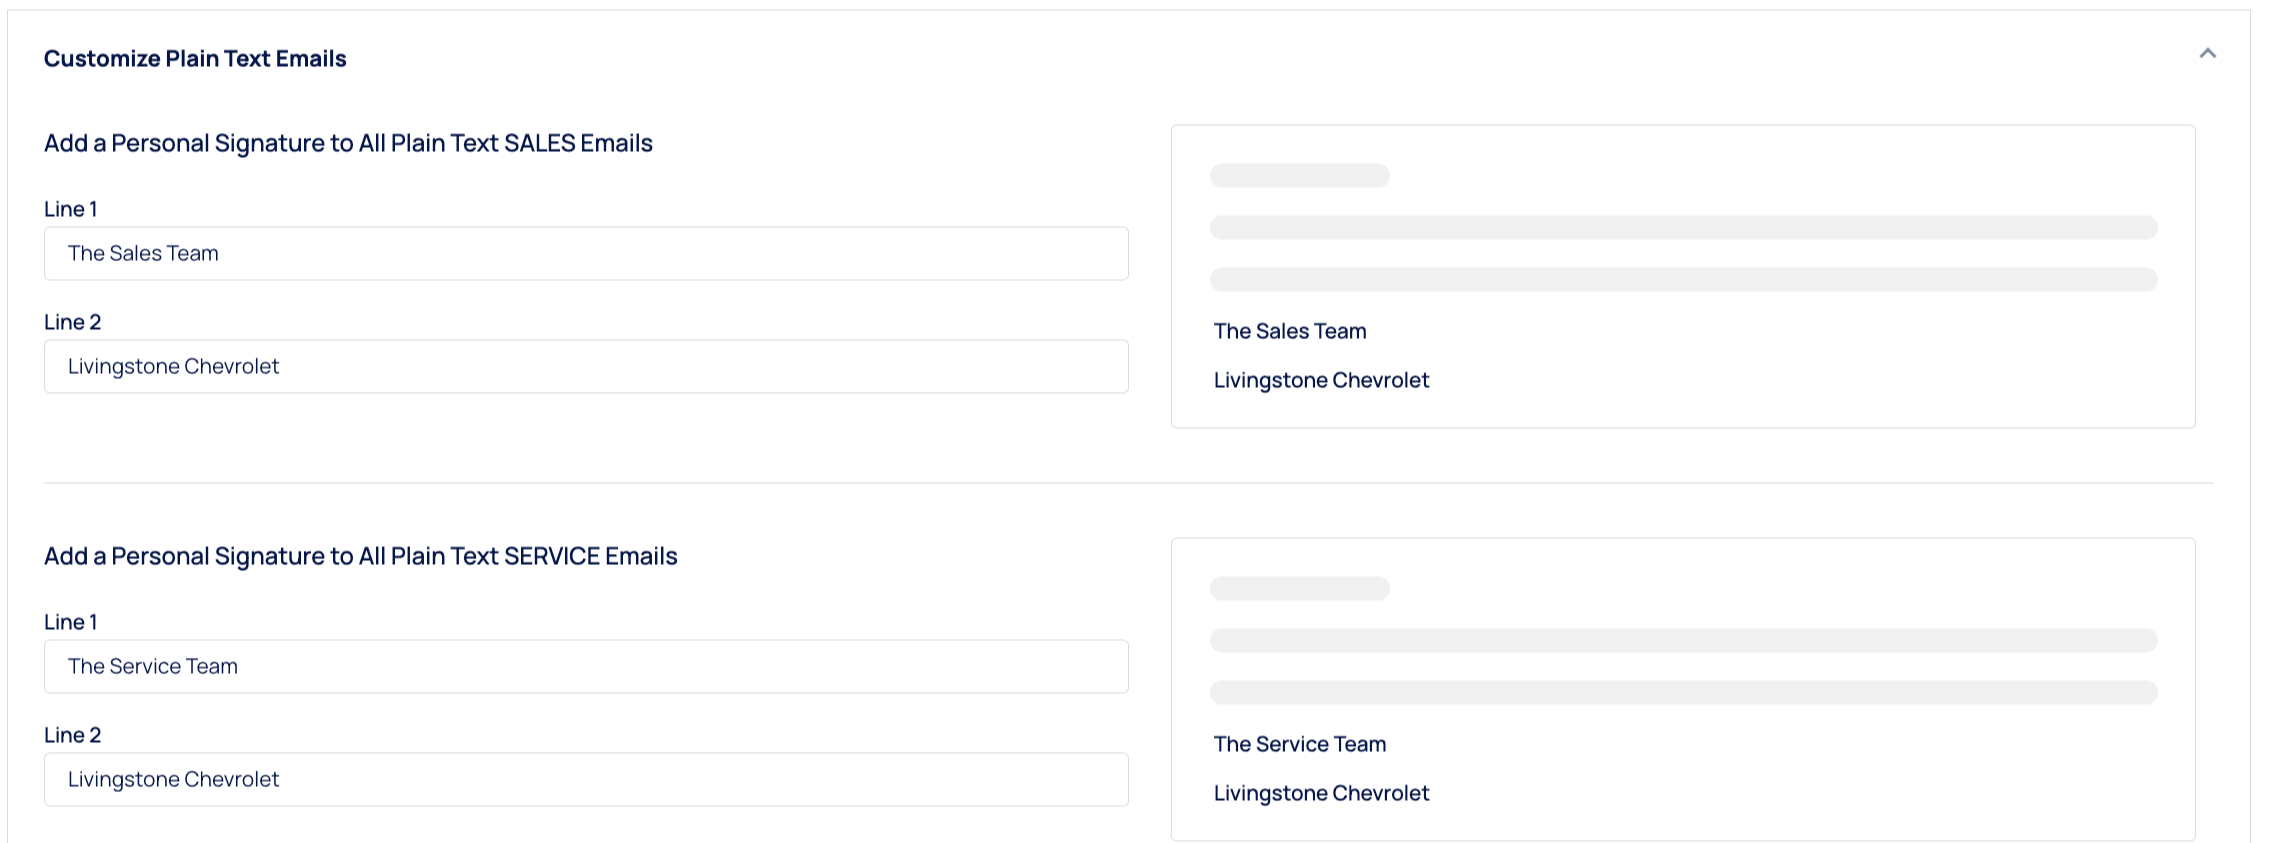Click the Customize Plain Text Emails header title
The height and width of the screenshot is (843, 2270).
pyautogui.click(x=195, y=59)
